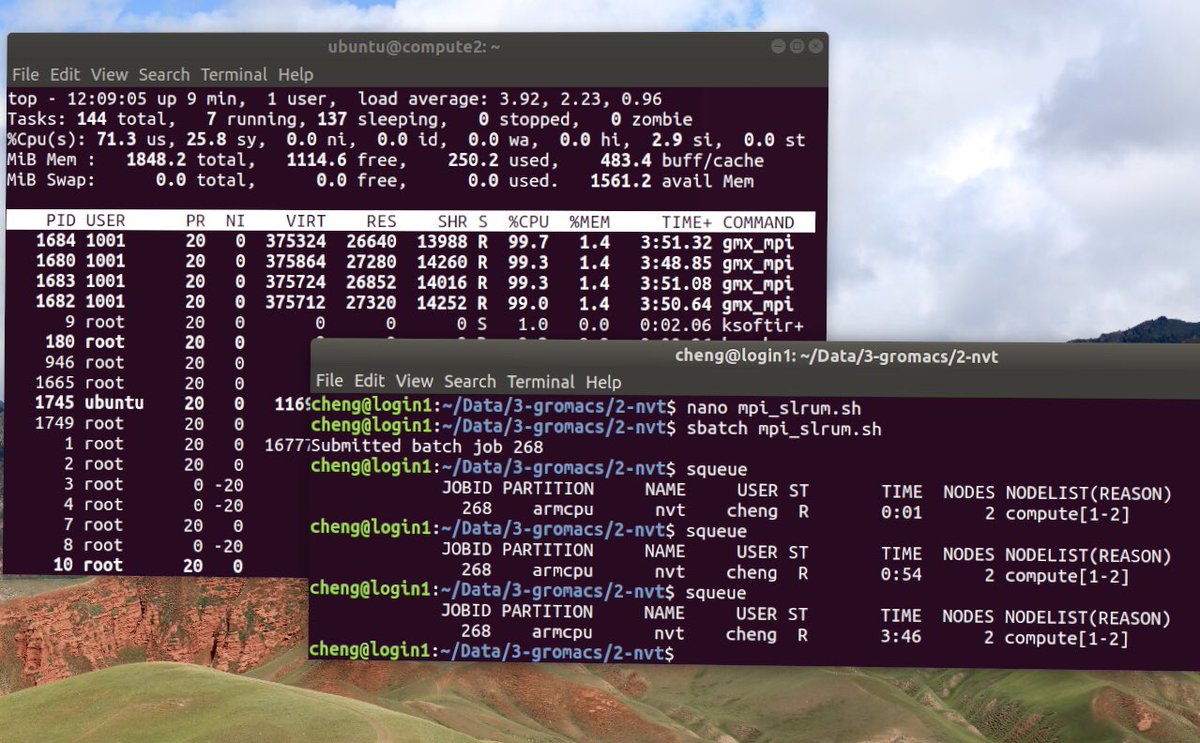The height and width of the screenshot is (743, 1200).
Task: Maximize the ubuntu@compute2 terminal window
Action: pyautogui.click(x=797, y=46)
